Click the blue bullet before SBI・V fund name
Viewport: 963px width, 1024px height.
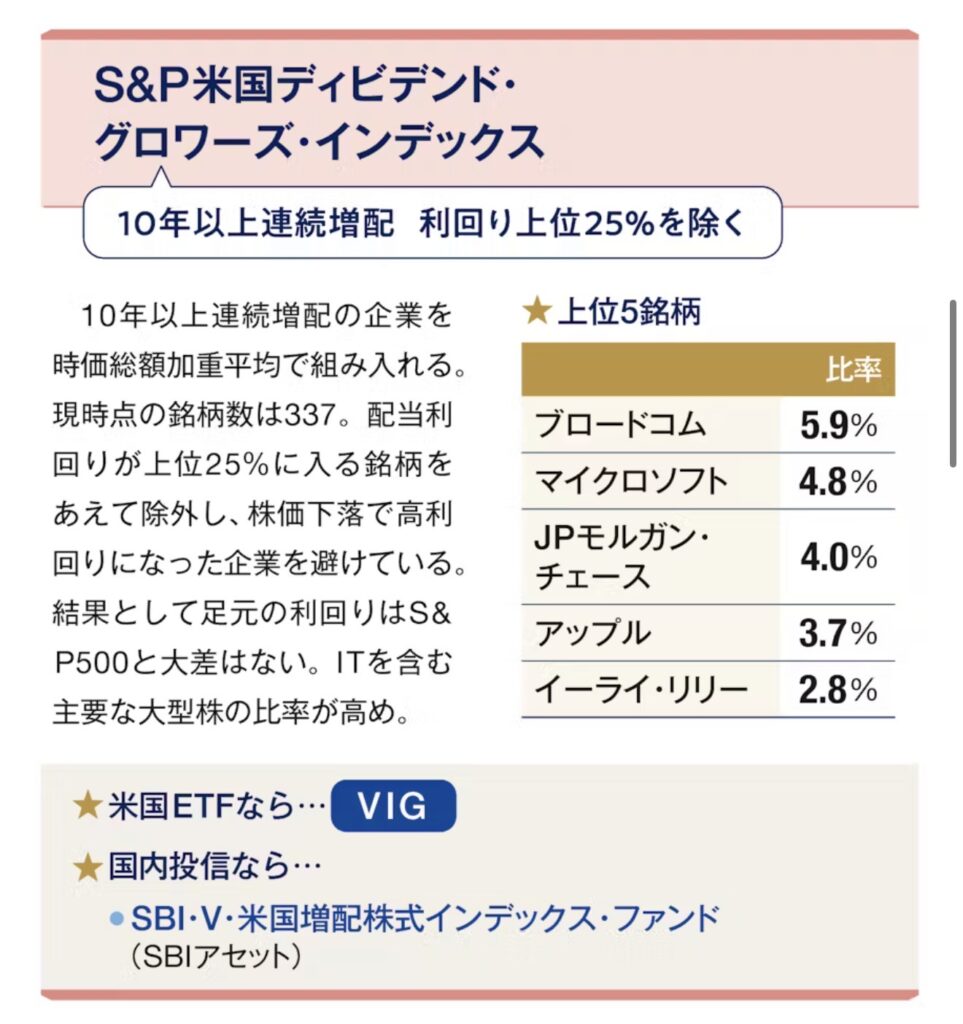pos(116,918)
